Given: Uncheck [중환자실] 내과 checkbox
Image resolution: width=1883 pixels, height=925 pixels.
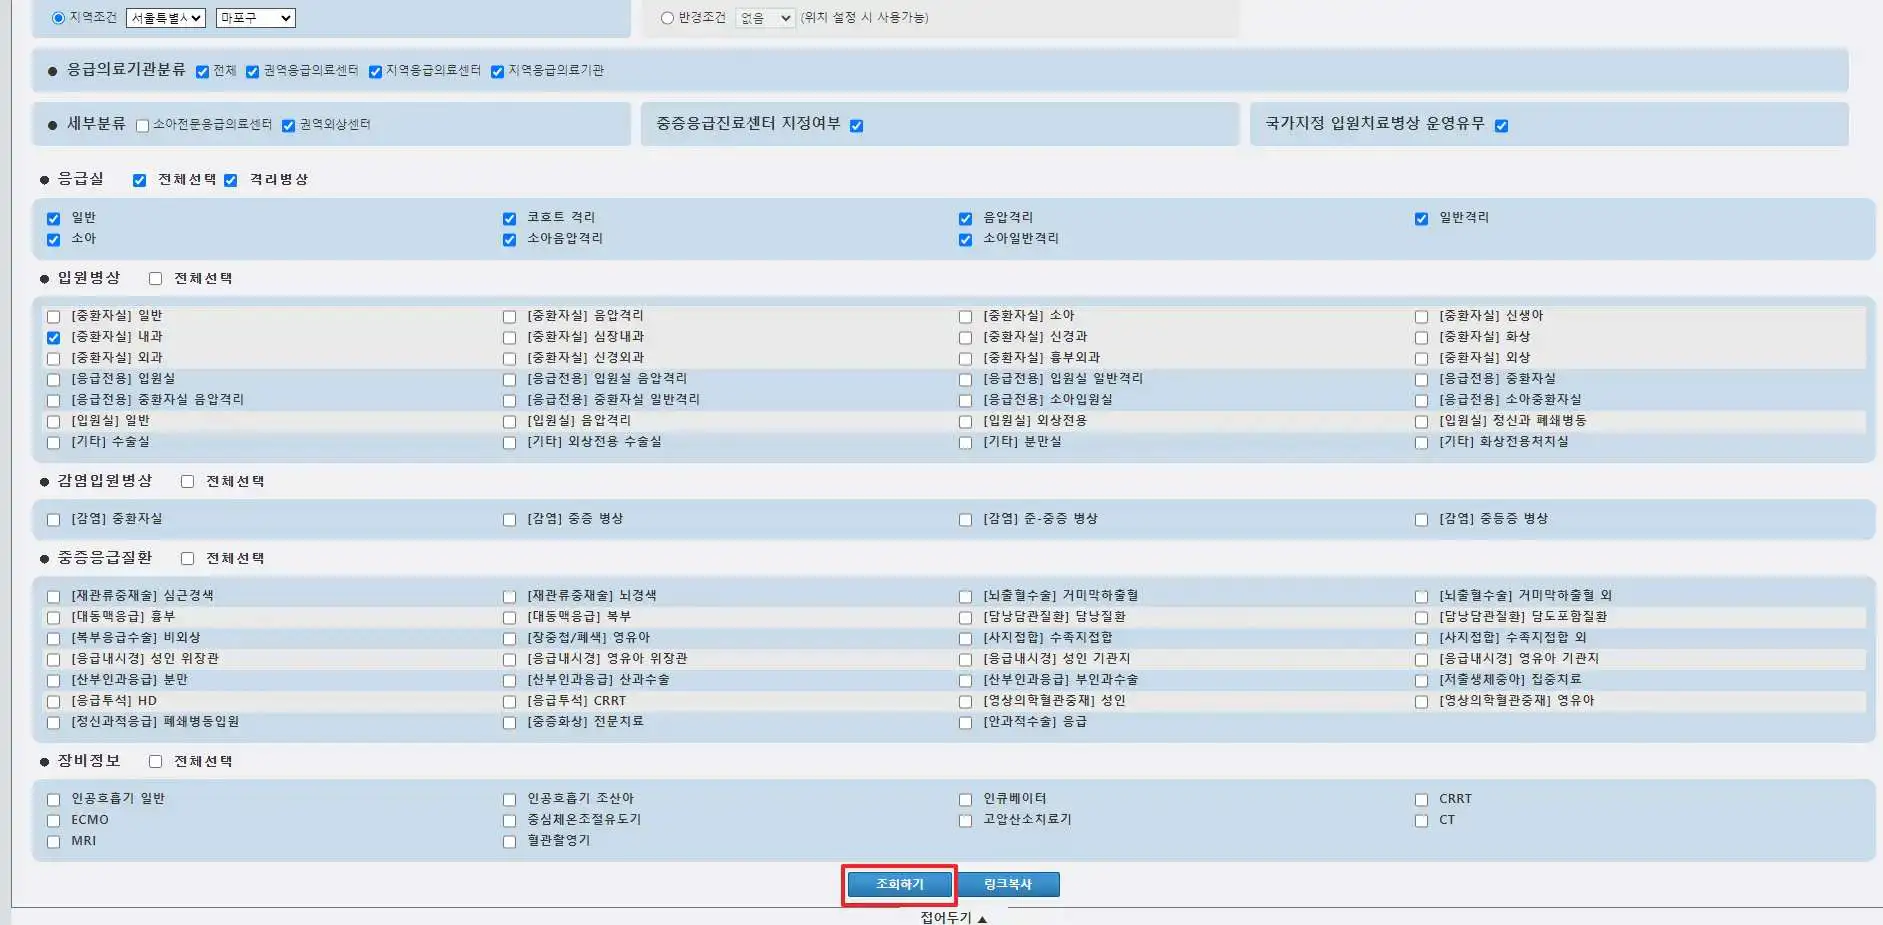Looking at the screenshot, I should 53,337.
